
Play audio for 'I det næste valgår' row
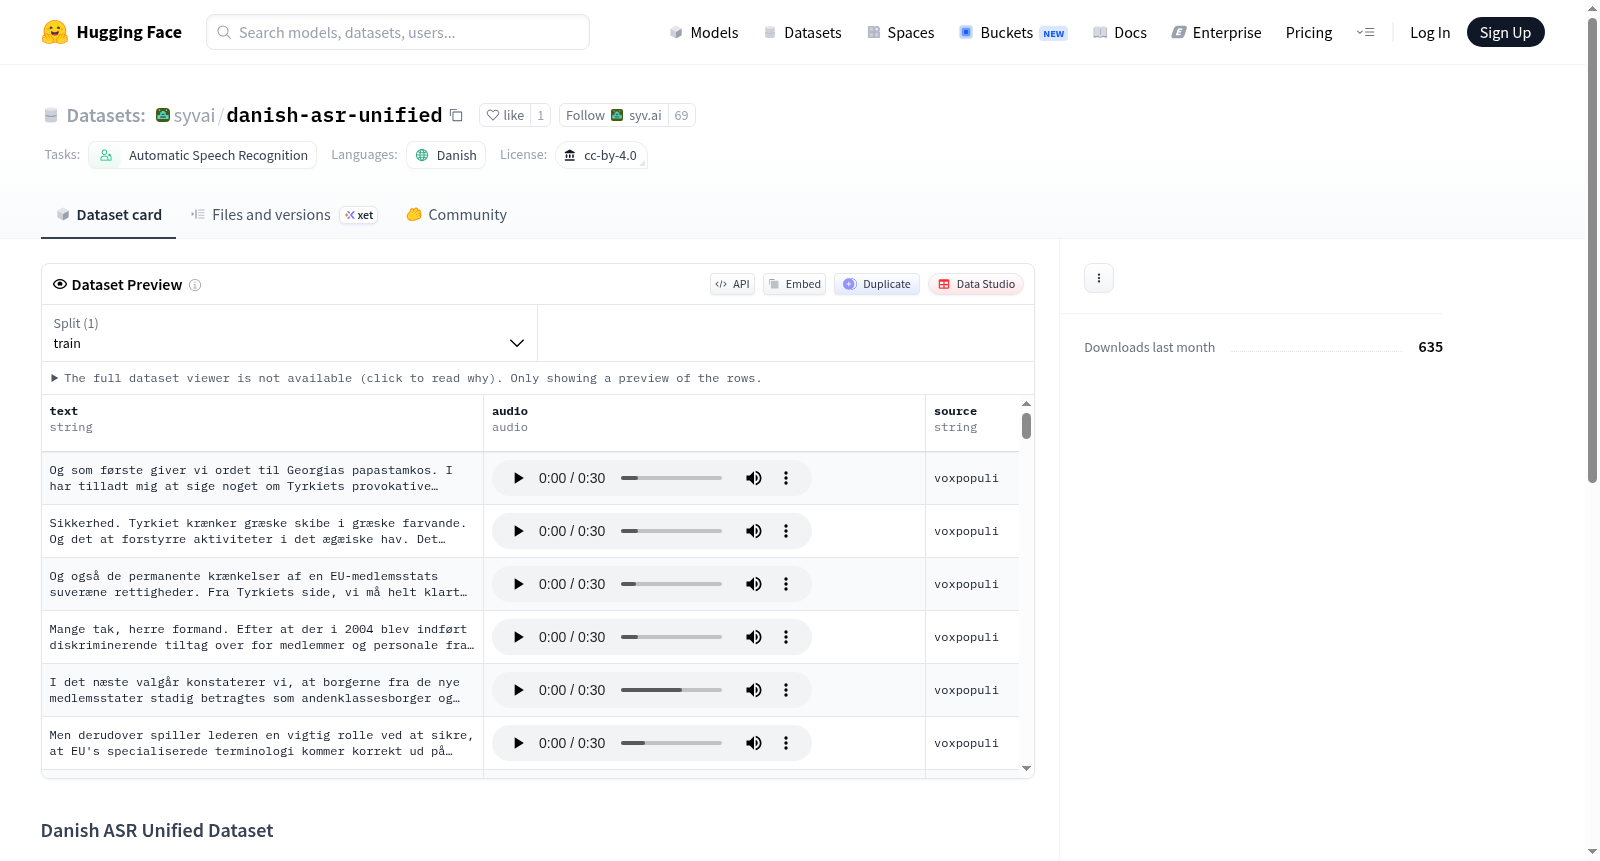coord(518,690)
